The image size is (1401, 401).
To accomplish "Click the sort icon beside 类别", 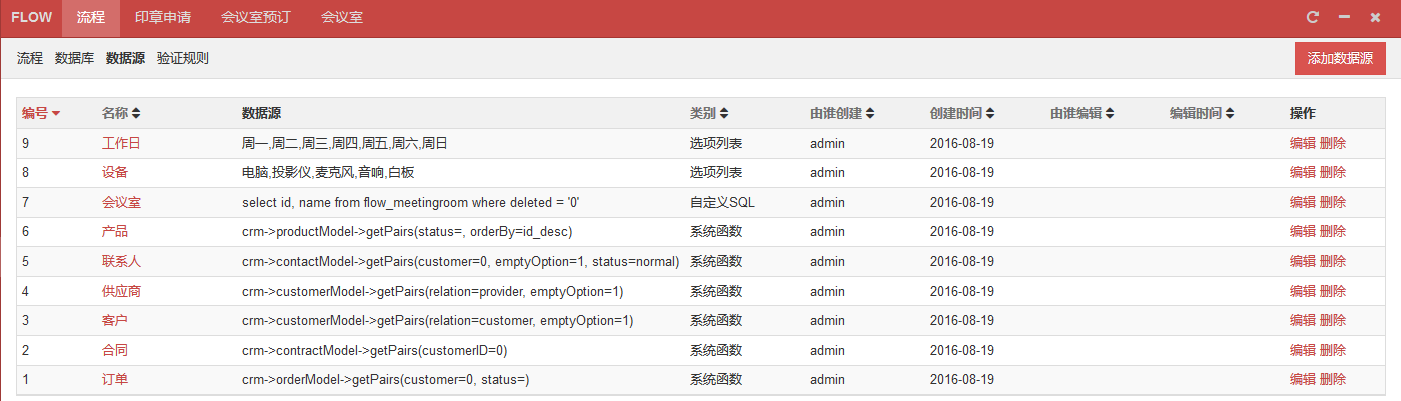I will (x=724, y=113).
